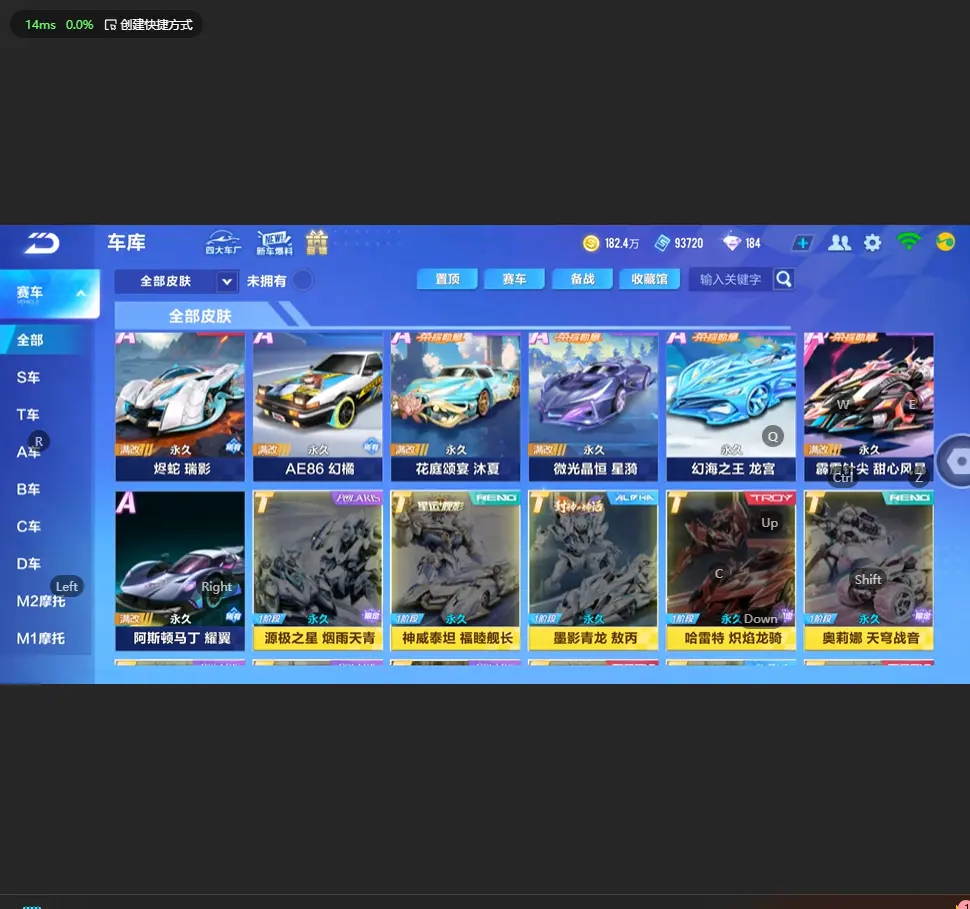The height and width of the screenshot is (909, 970).
Task: Open the golden gift box icon
Action: (317, 243)
